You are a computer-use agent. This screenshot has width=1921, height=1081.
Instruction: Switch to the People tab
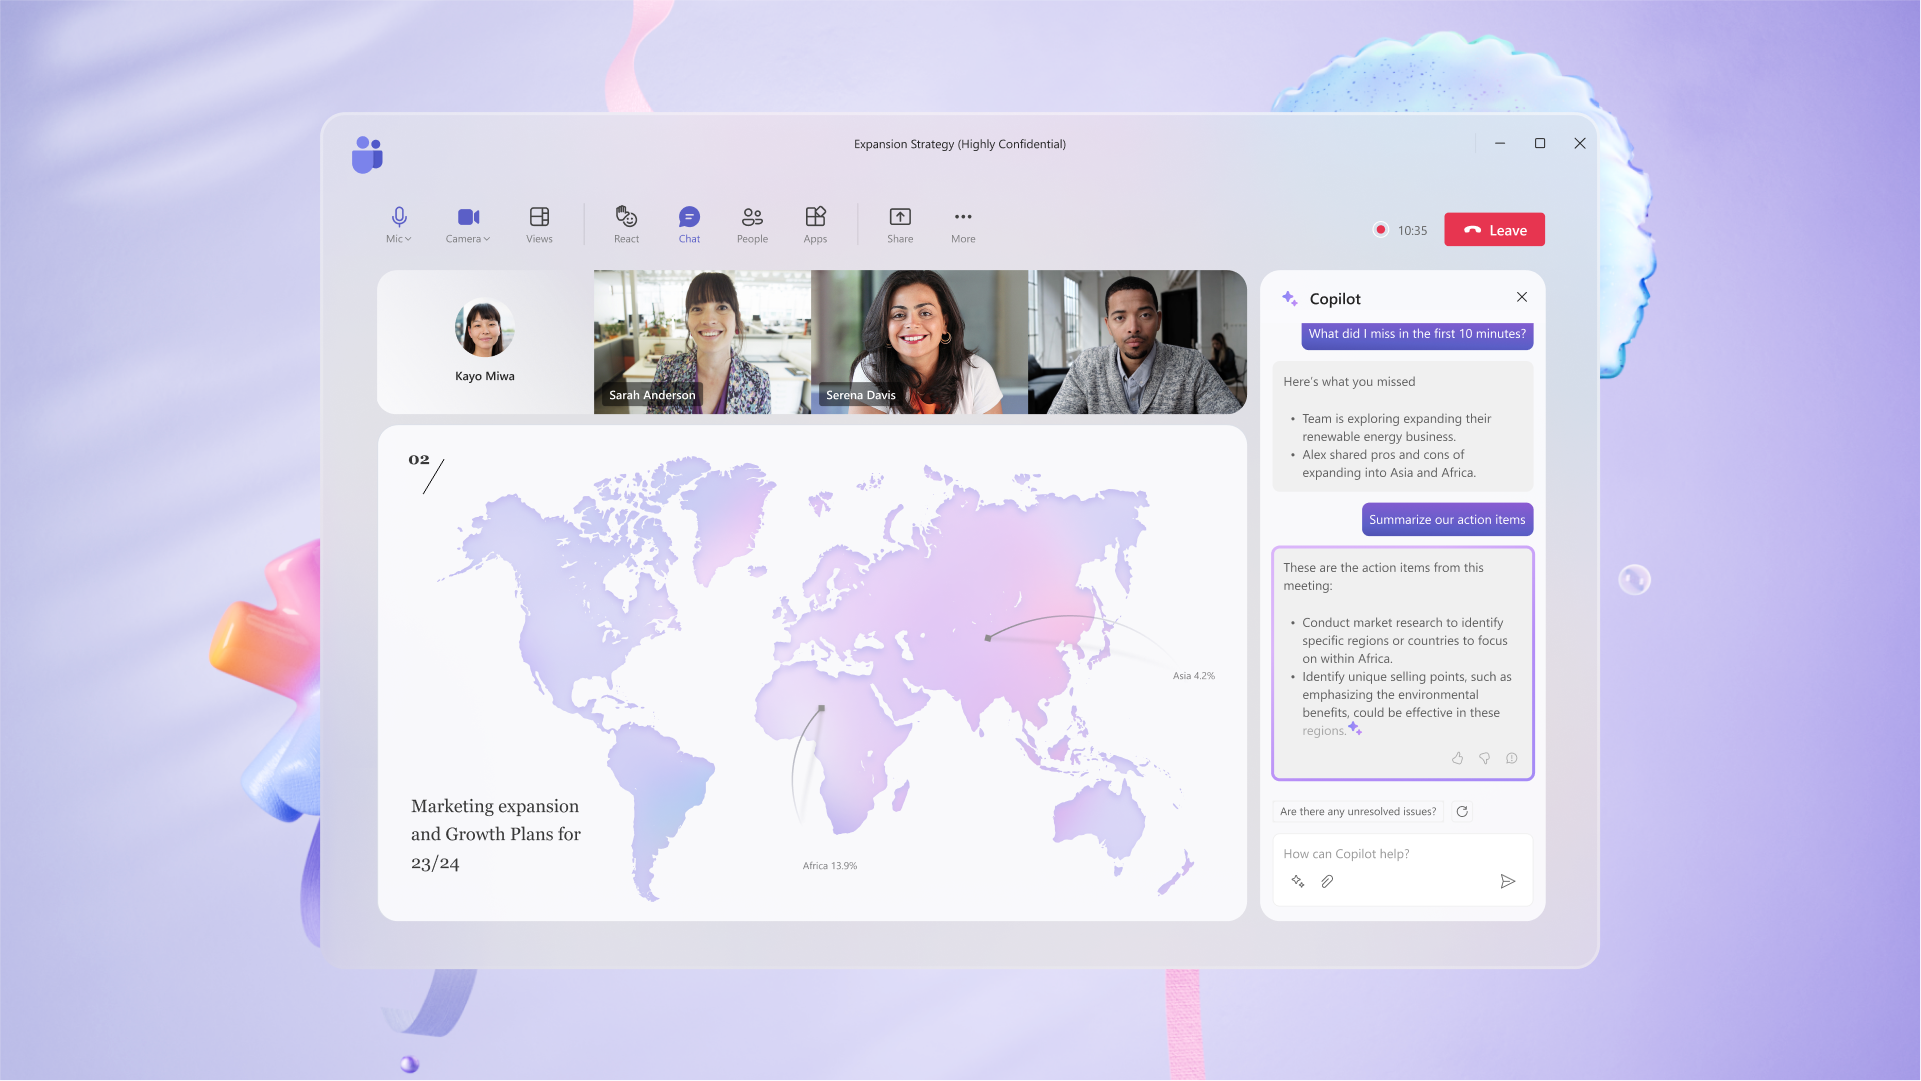[751, 226]
